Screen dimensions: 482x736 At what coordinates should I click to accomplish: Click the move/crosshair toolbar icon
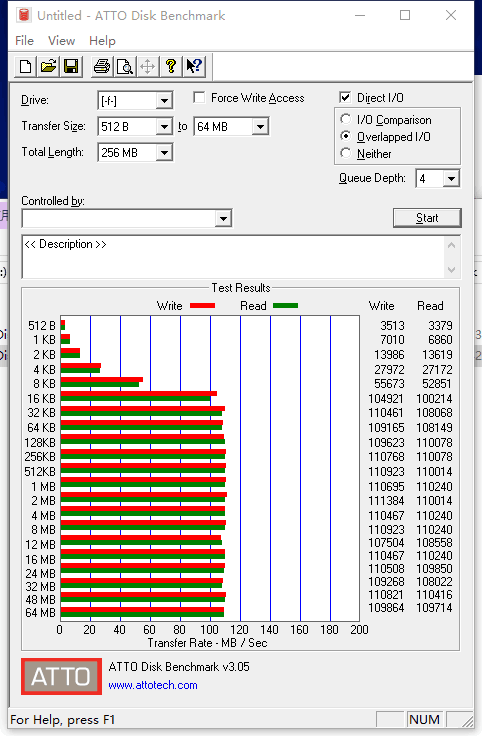[147, 66]
